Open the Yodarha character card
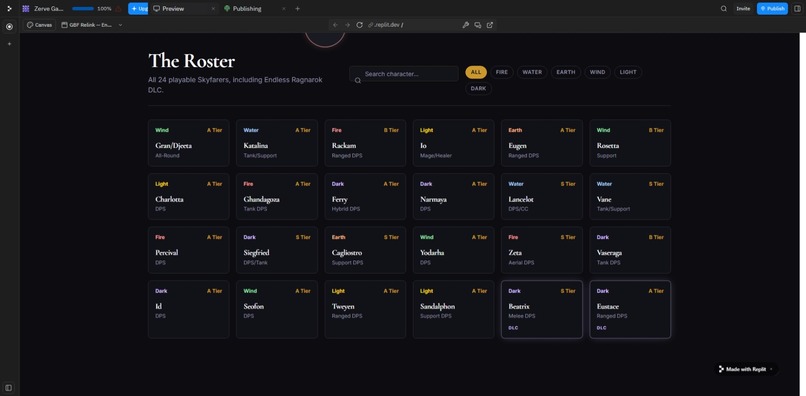806x396 pixels. [x=454, y=250]
